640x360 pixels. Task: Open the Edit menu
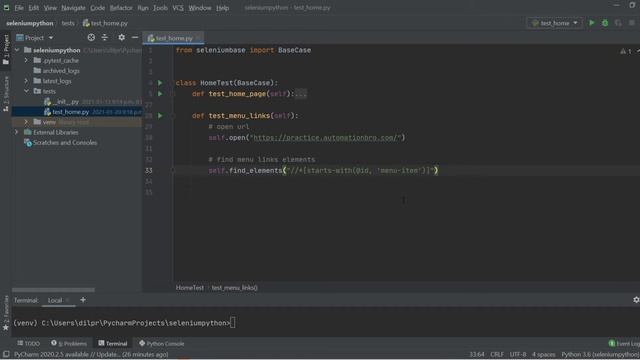33,8
